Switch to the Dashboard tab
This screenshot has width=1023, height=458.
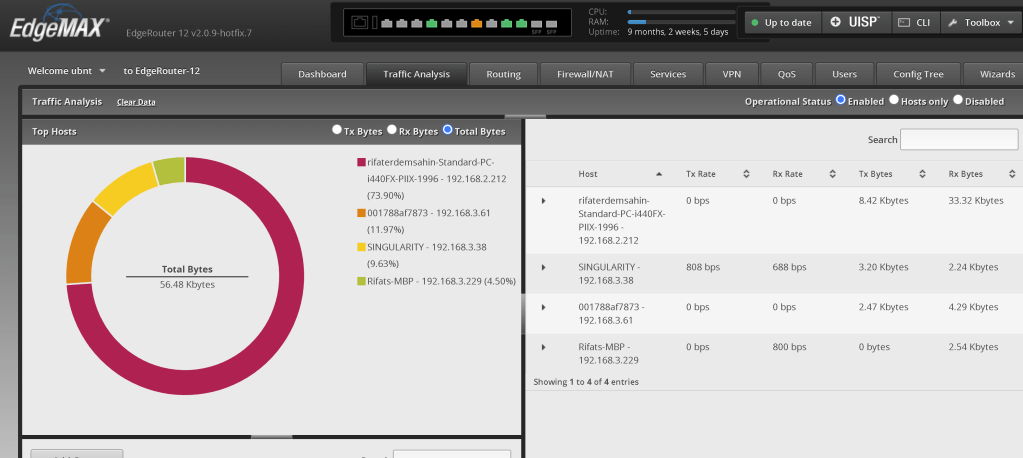point(322,74)
